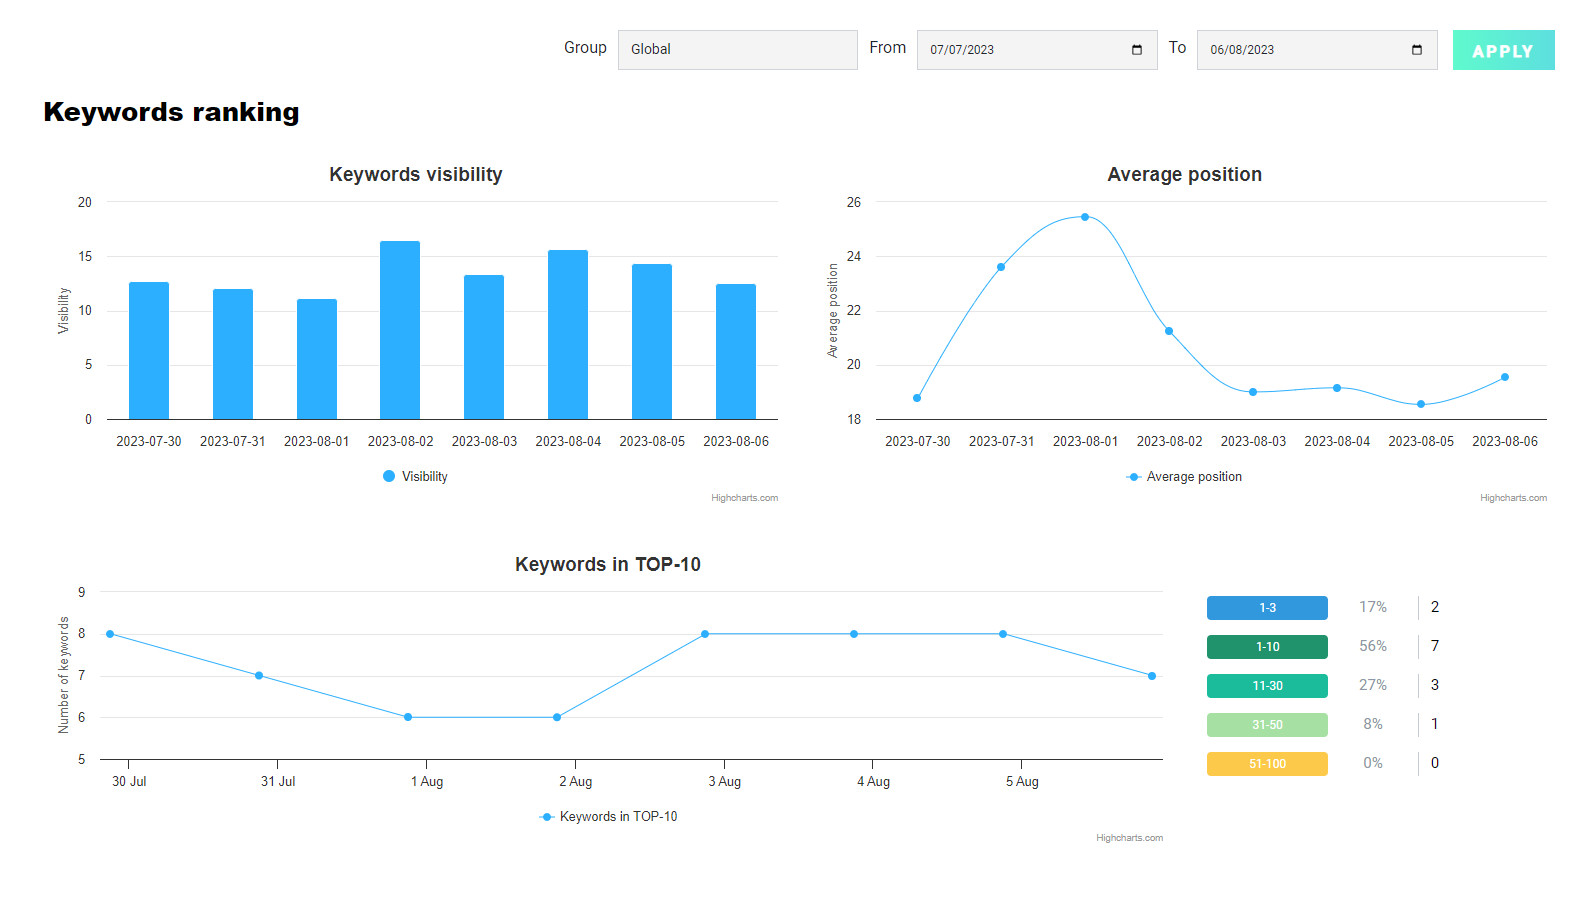Click the blue 1-3 ranking badge

(1267, 608)
